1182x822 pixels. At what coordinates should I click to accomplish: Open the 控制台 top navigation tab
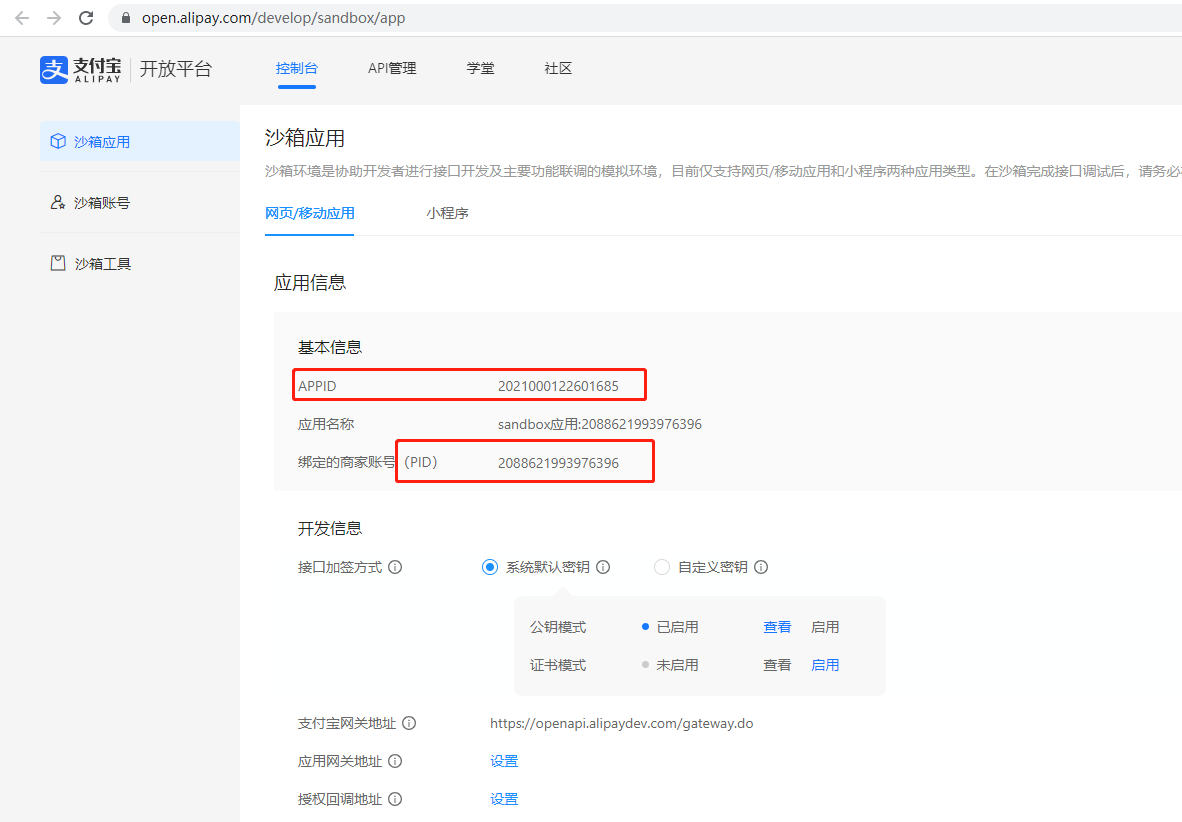tap(297, 68)
